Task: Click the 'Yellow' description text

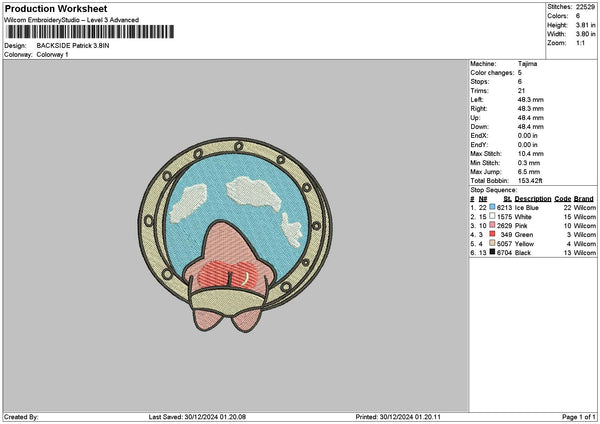Action: point(524,244)
